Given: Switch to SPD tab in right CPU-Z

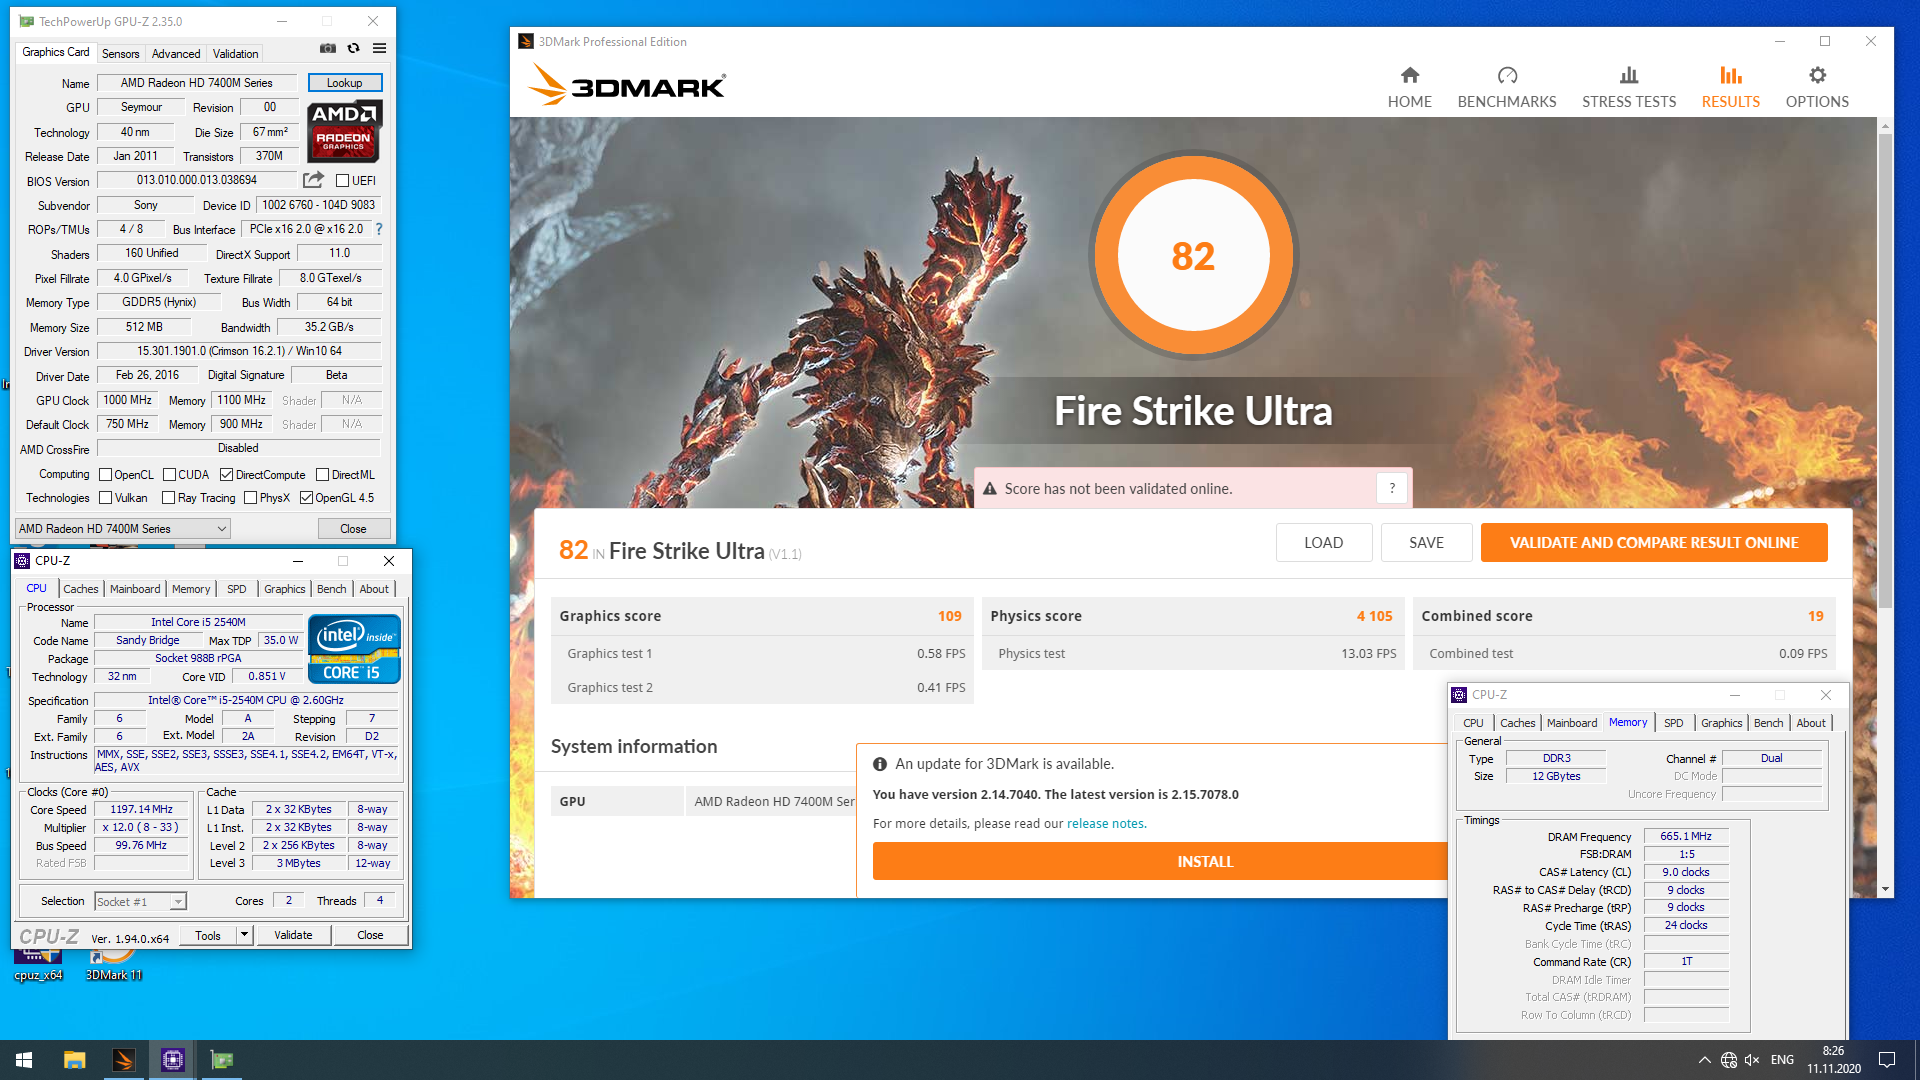Looking at the screenshot, I should pyautogui.click(x=1673, y=723).
